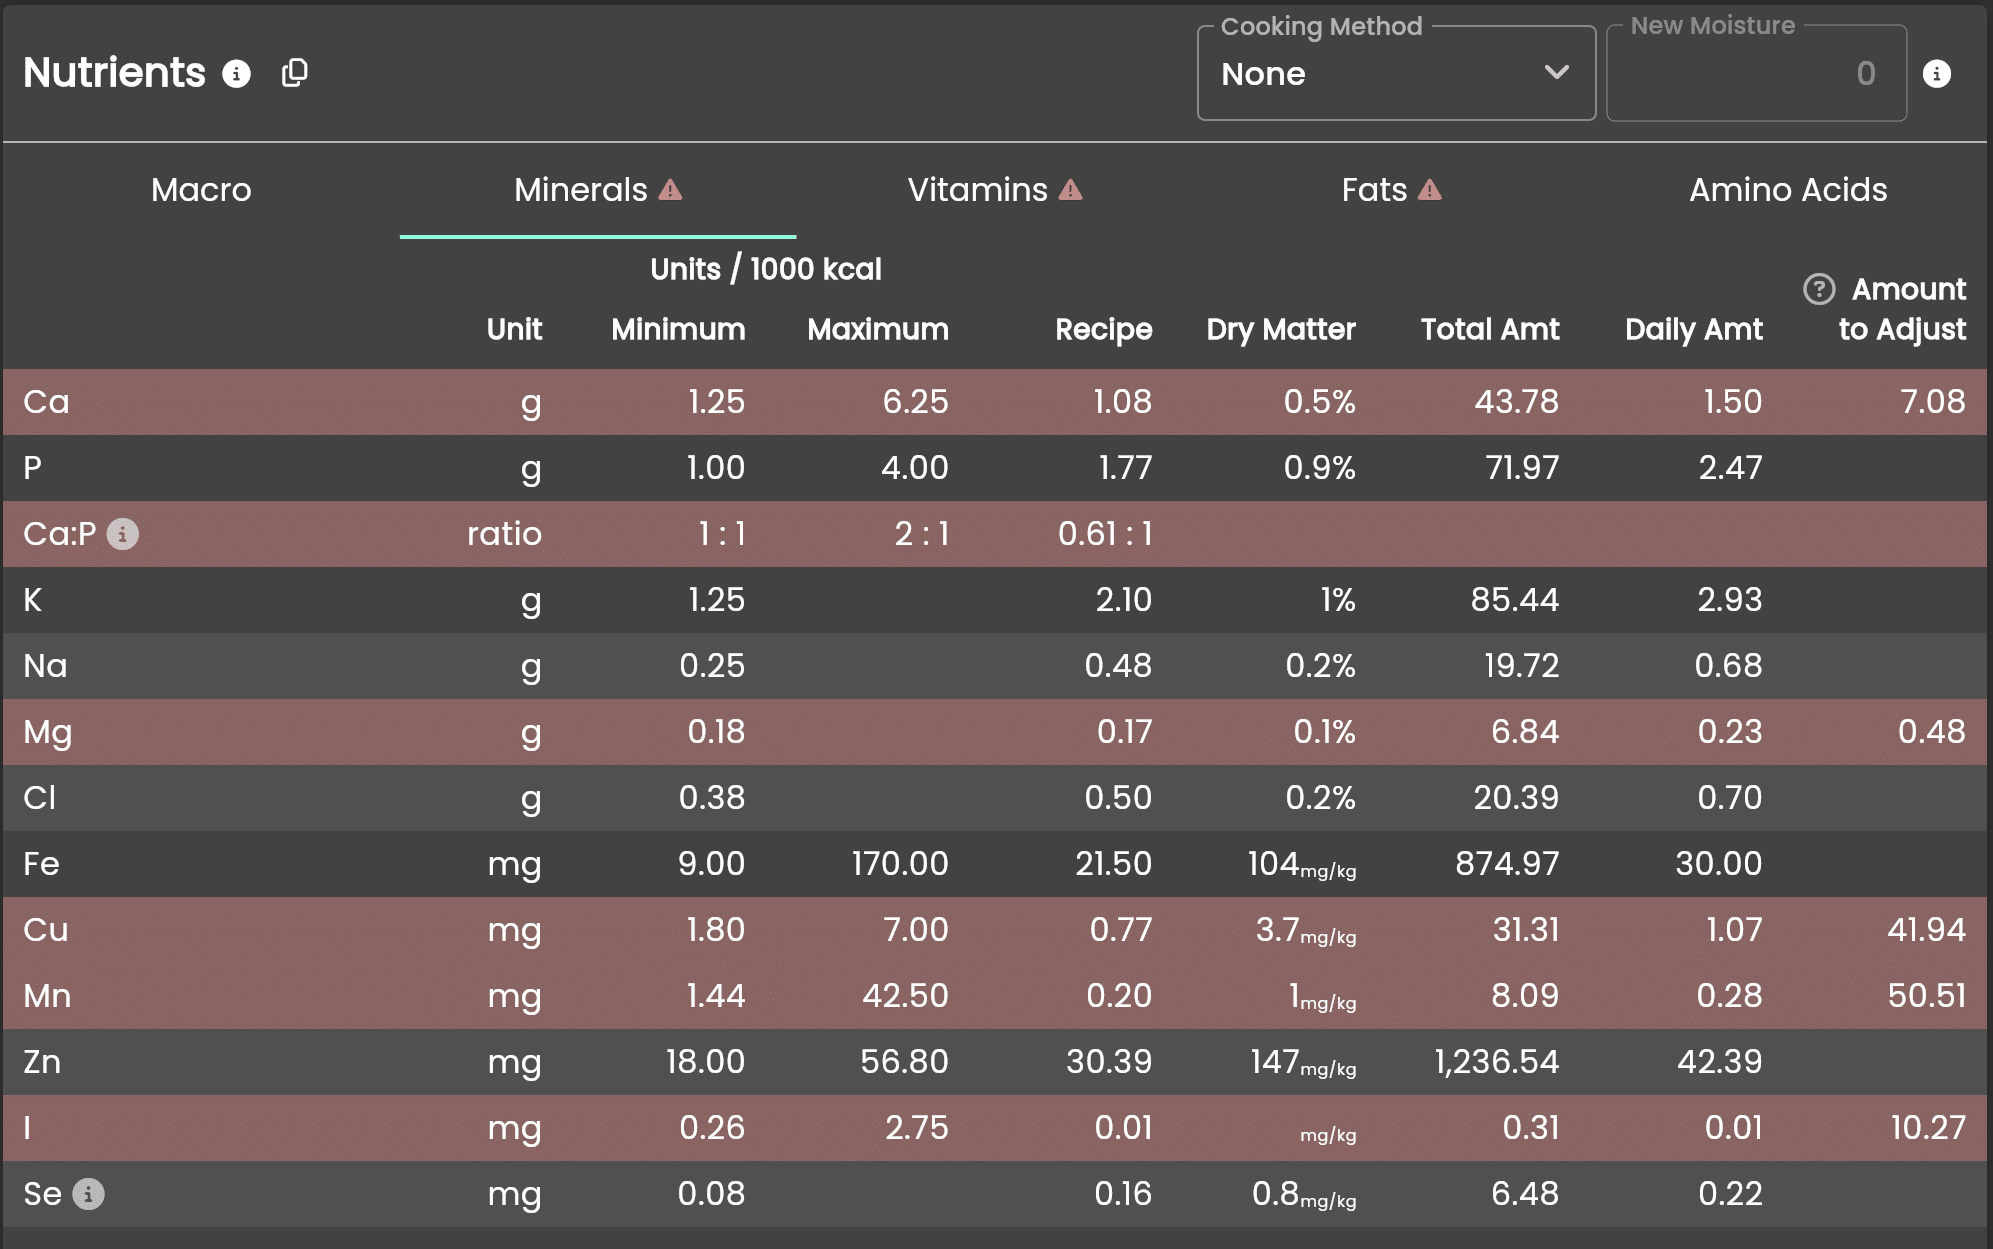Image resolution: width=1993 pixels, height=1249 pixels.
Task: Click the Ca:P ratio info icon
Action: click(x=123, y=534)
